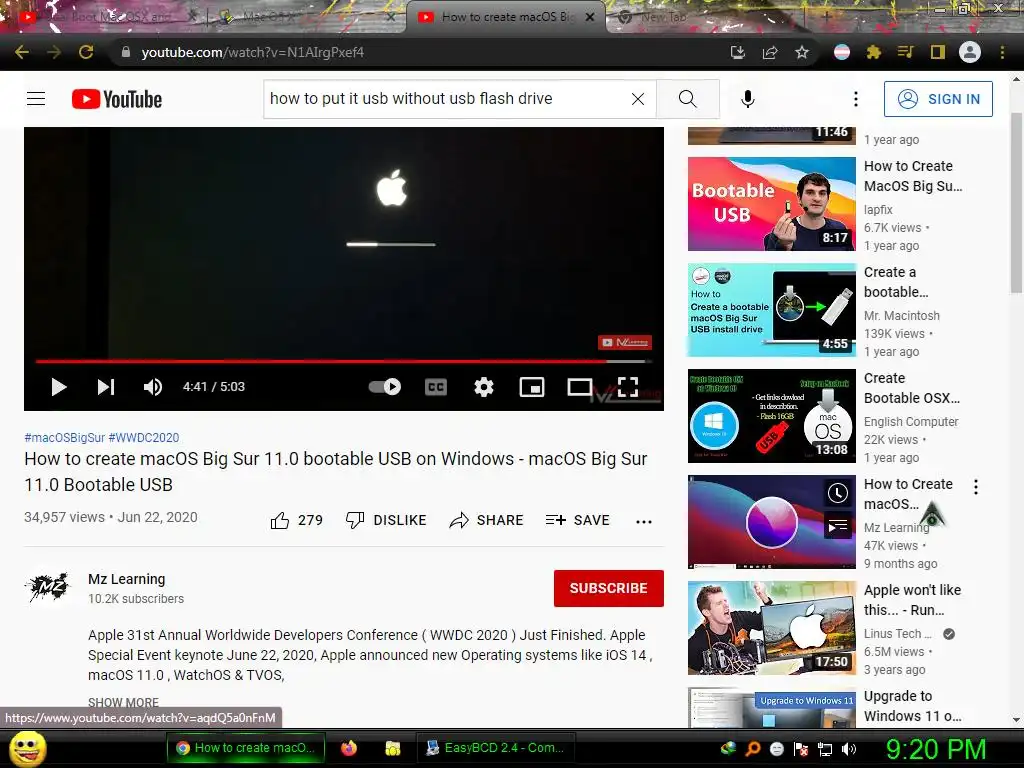The height and width of the screenshot is (768, 1024).
Task: Toggle the autoplay switch
Action: (x=385, y=387)
